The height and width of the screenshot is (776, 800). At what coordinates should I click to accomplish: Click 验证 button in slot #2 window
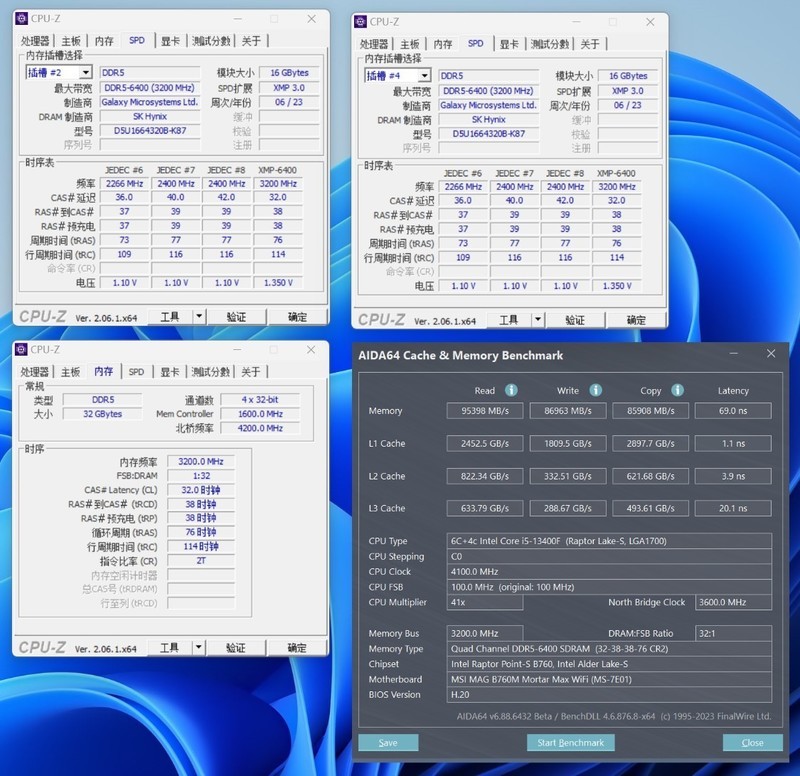click(x=236, y=316)
